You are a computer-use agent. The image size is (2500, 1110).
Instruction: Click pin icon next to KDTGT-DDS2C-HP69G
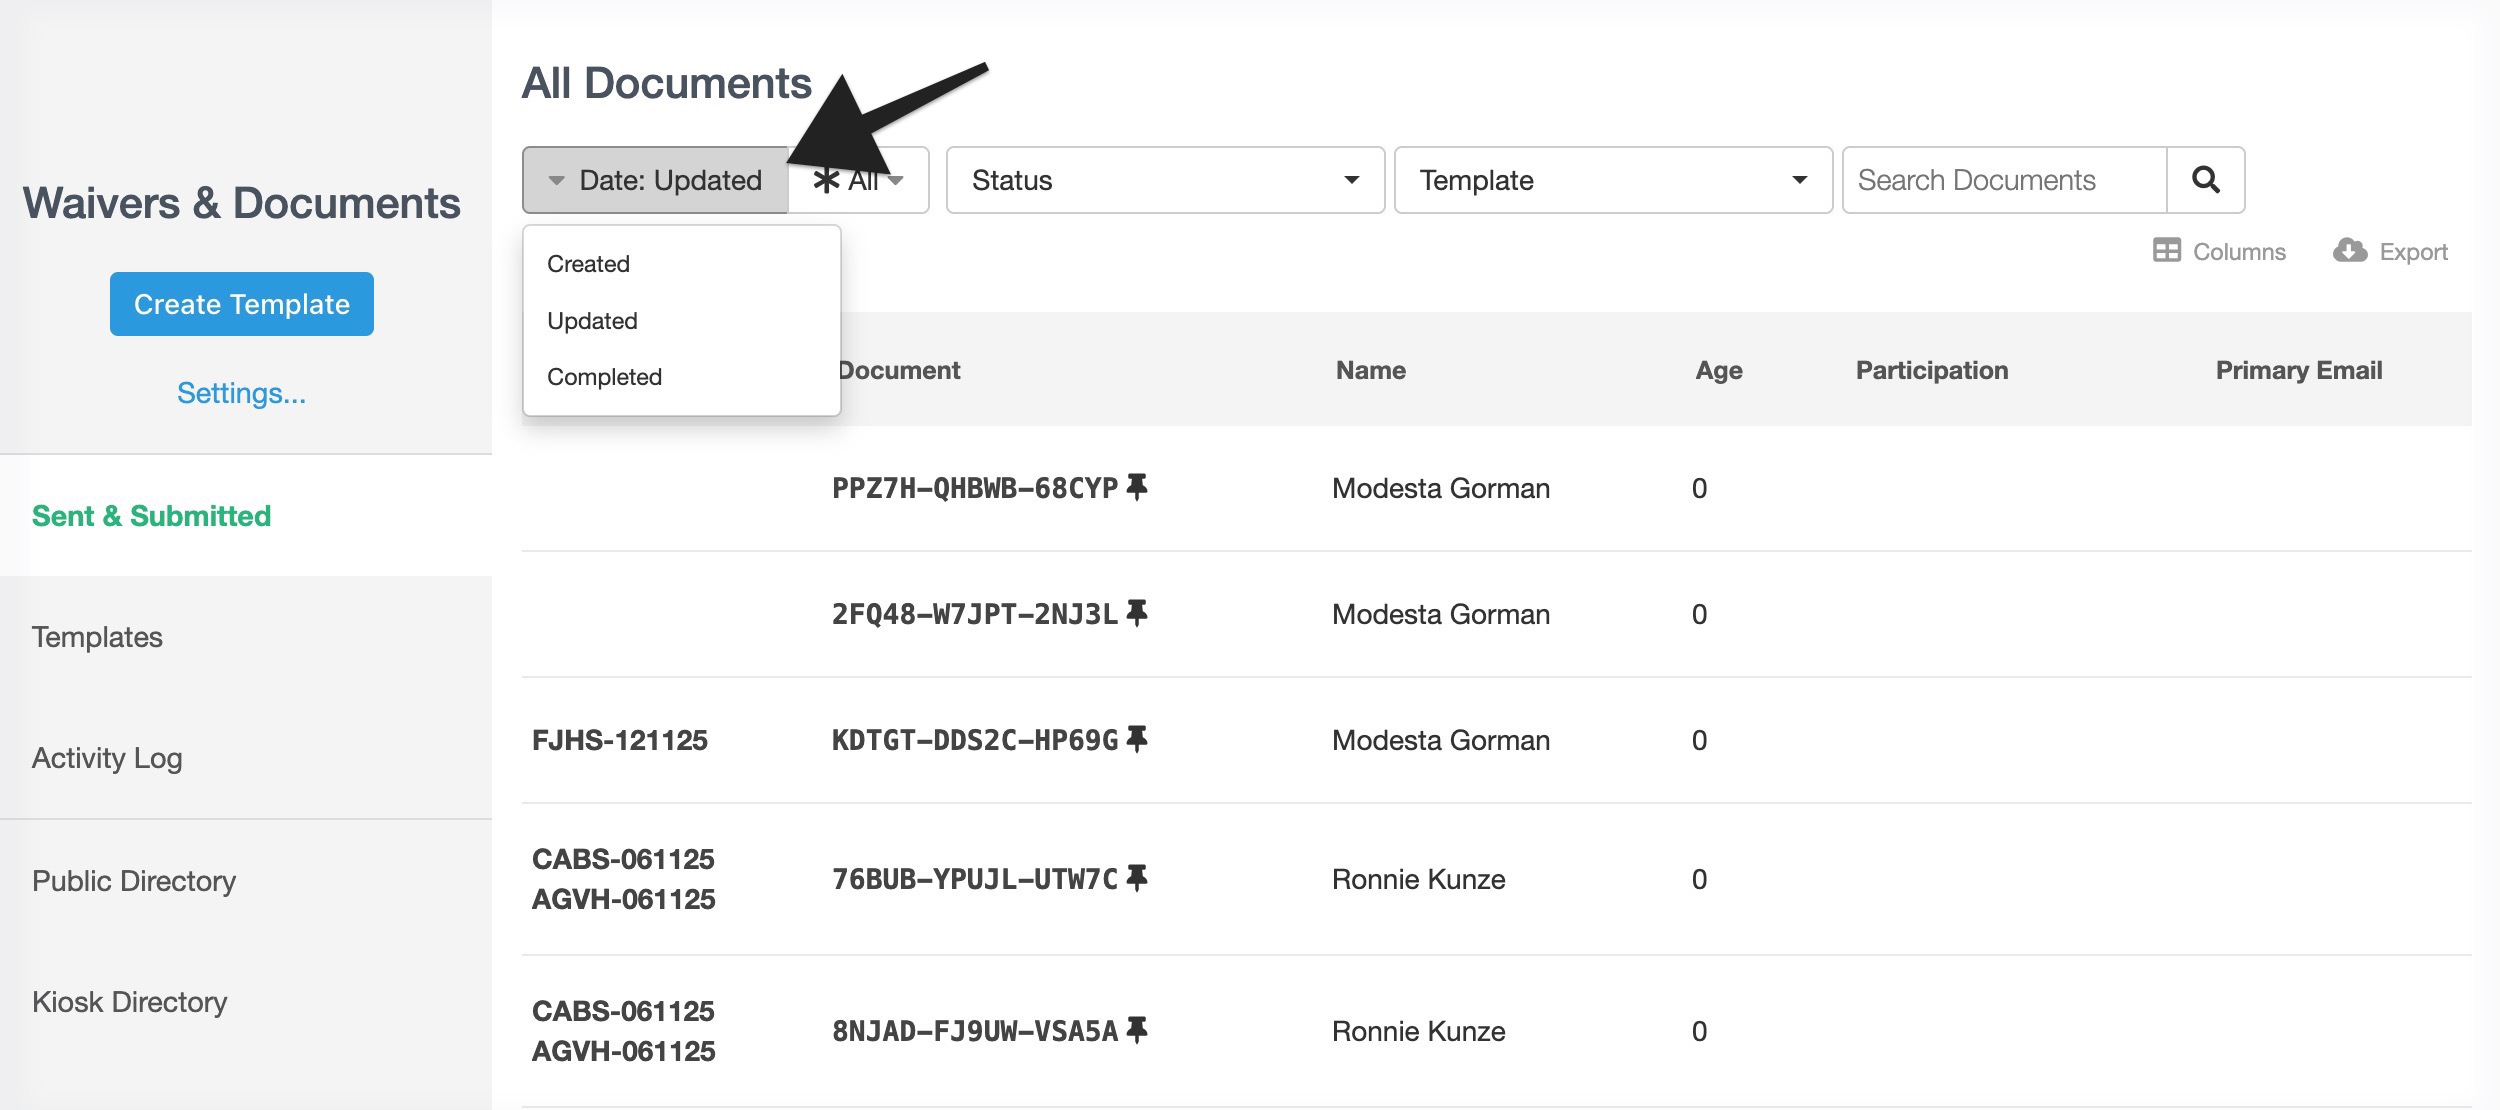click(1136, 739)
